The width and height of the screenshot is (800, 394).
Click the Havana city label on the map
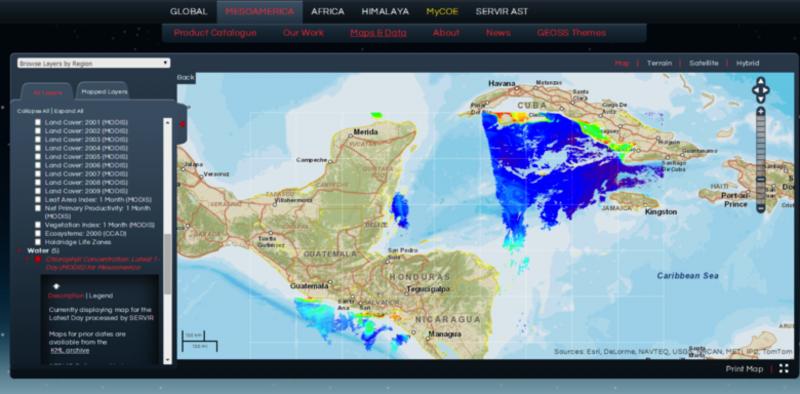[x=502, y=83]
